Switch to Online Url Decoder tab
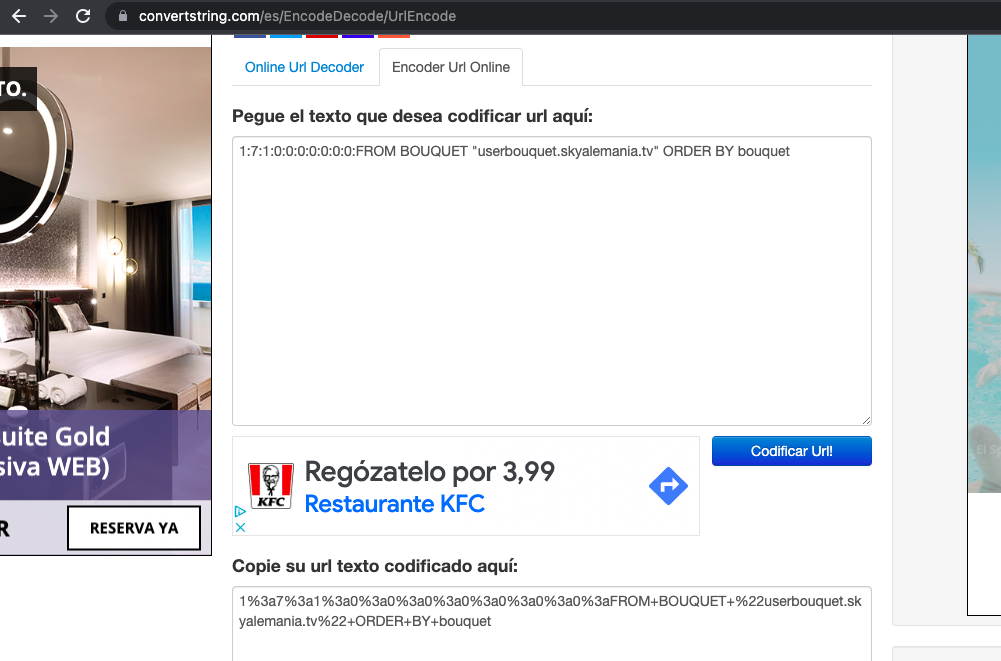The image size is (1001, 661). click(304, 68)
